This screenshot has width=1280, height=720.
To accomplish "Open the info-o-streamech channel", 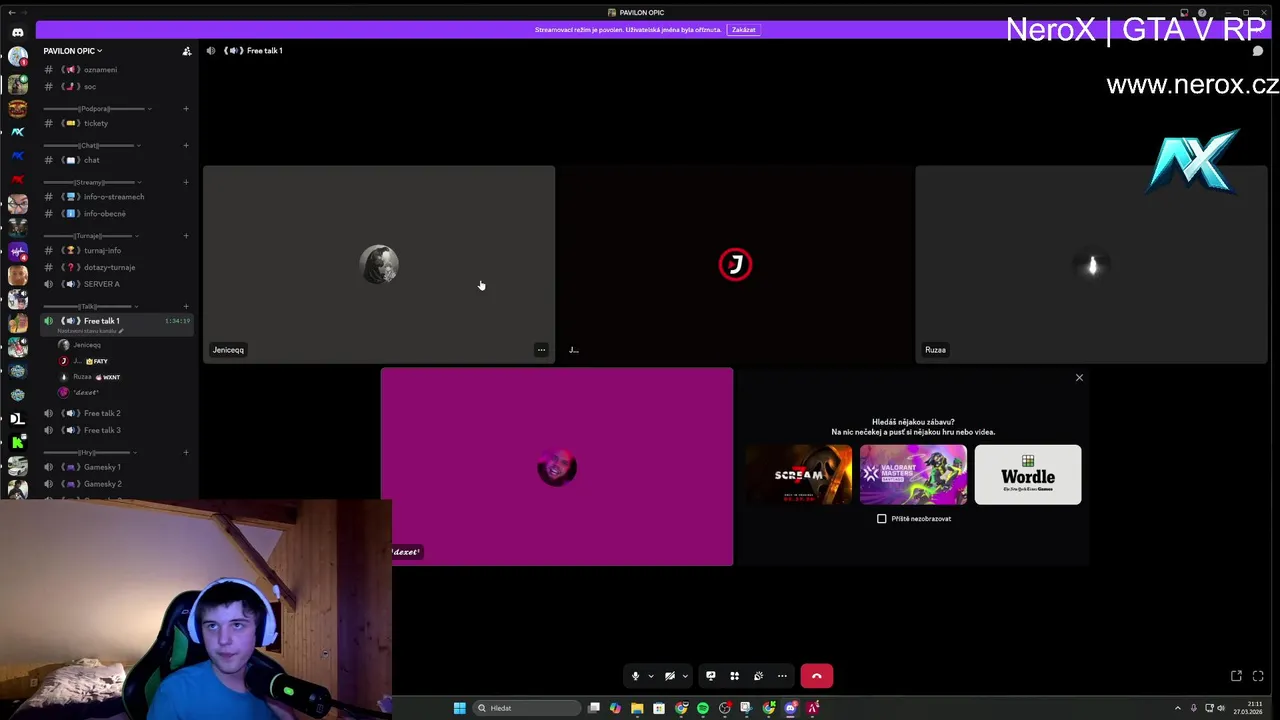I will click(x=117, y=197).
